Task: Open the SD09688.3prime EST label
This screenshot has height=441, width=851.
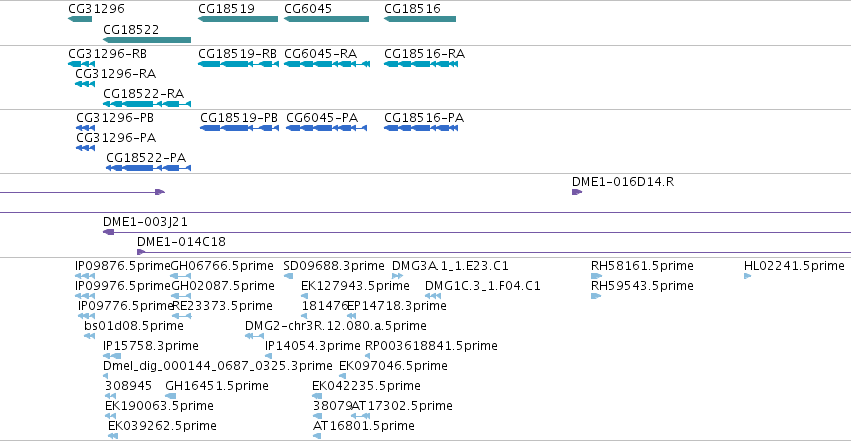Action: click(x=334, y=266)
